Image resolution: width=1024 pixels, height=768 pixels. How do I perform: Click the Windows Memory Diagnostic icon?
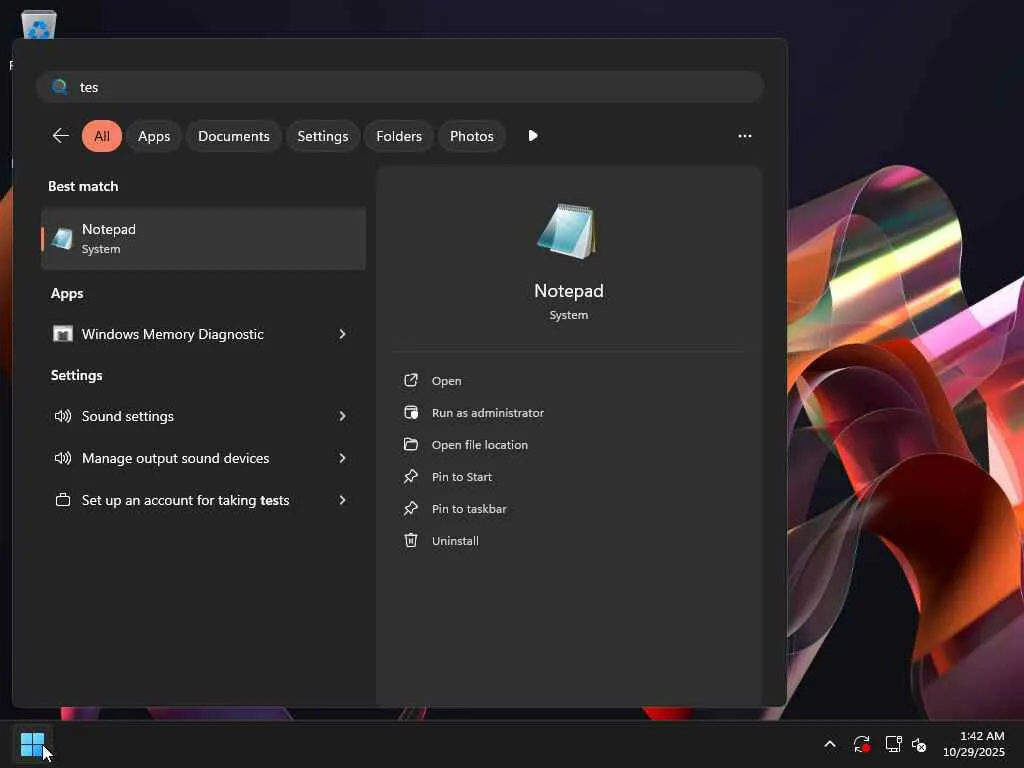63,334
